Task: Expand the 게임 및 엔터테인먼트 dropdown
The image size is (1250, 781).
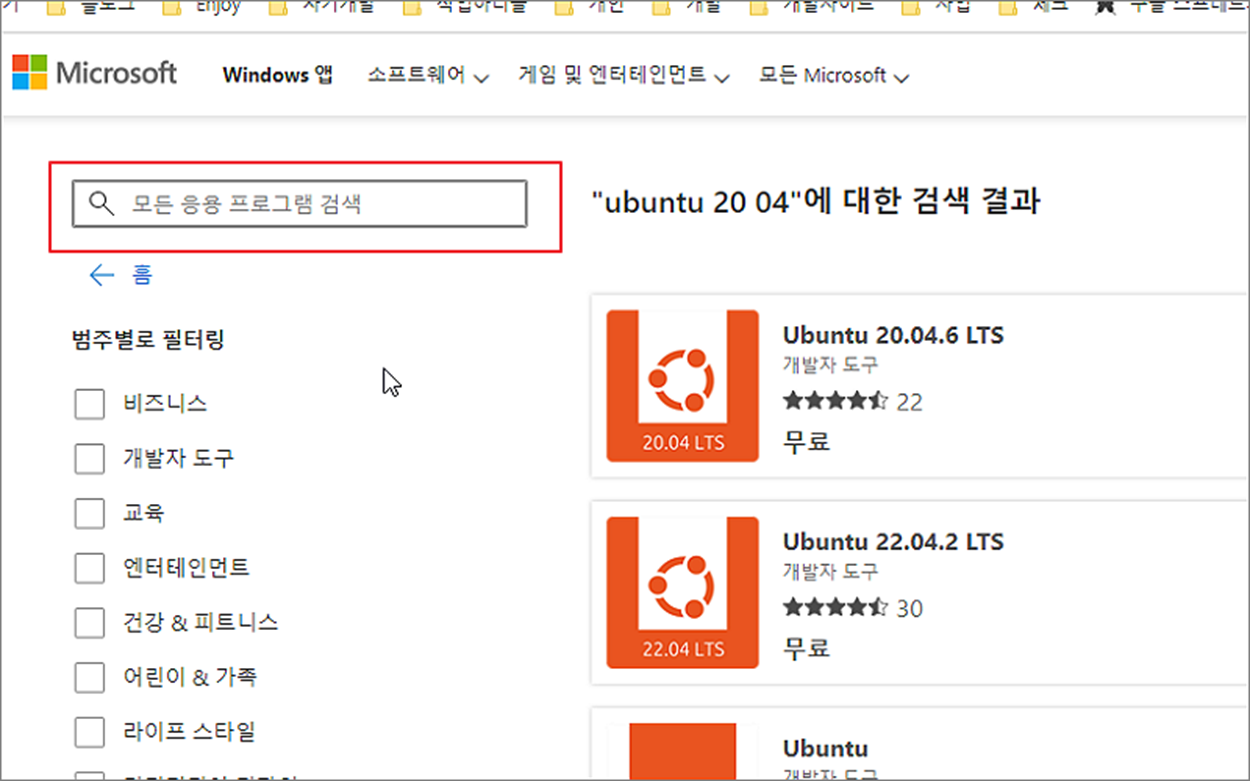Action: click(624, 75)
